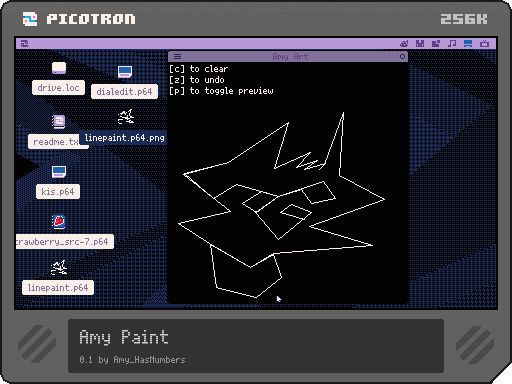Select the drive.loc desktop icon
Viewport: 512px width, 384px height.
[59, 68]
